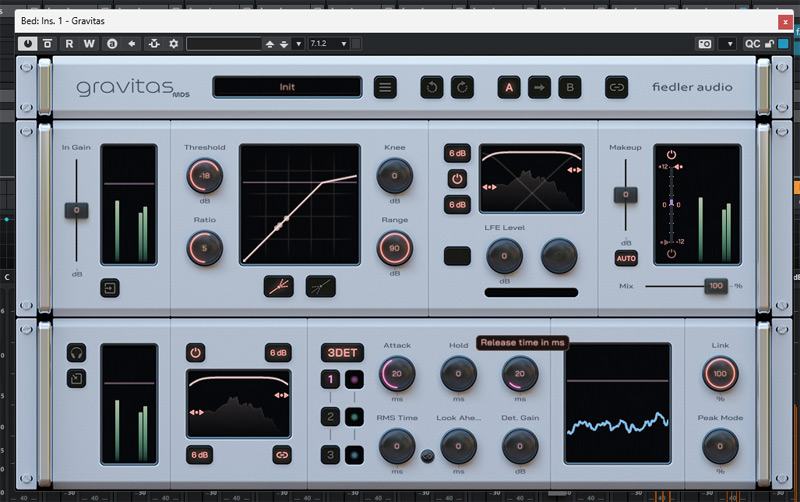The width and height of the screenshot is (800, 502).
Task: Click the undo arrow icon
Action: (431, 88)
